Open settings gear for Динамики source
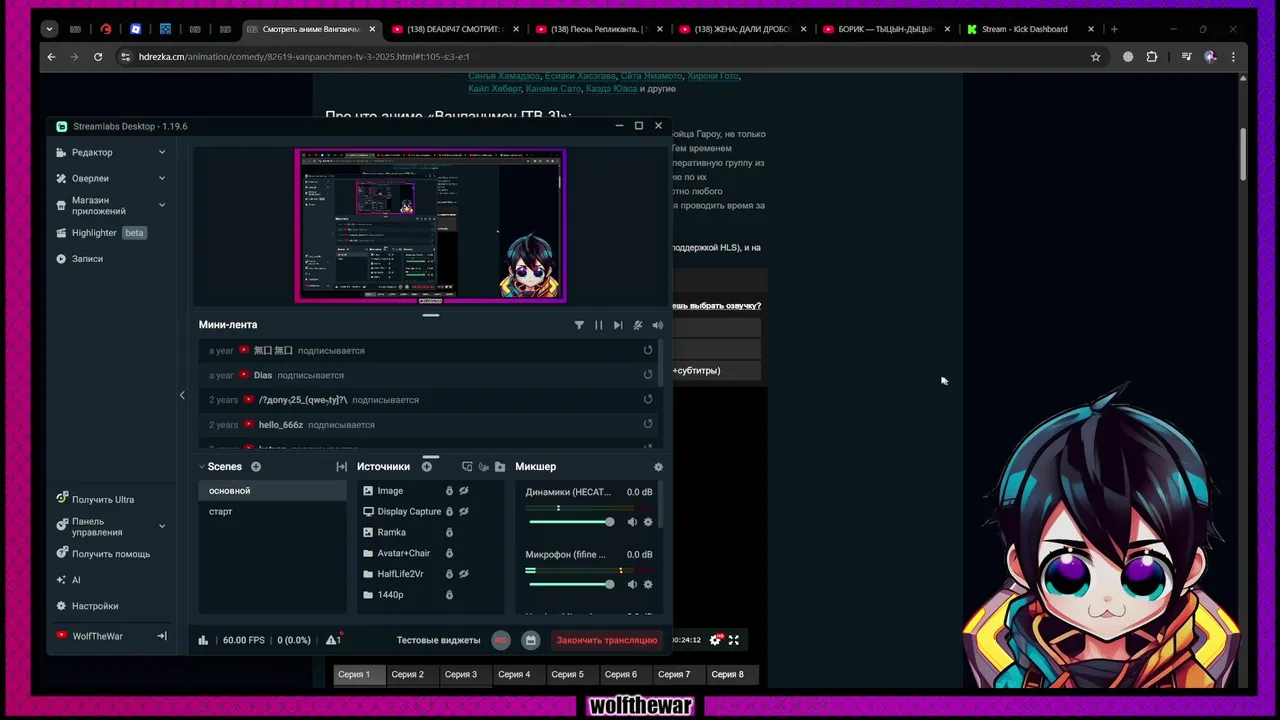The width and height of the screenshot is (1280, 720). click(x=648, y=522)
